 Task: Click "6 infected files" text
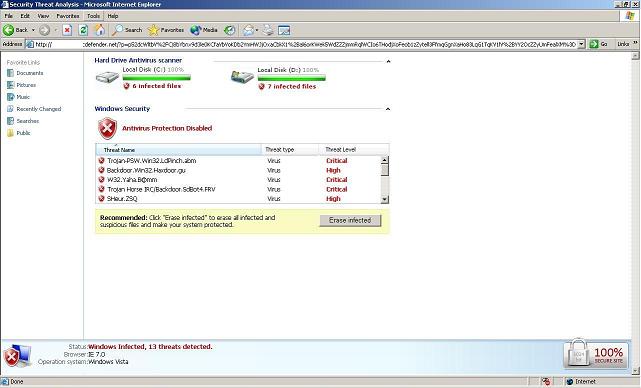[x=157, y=86]
